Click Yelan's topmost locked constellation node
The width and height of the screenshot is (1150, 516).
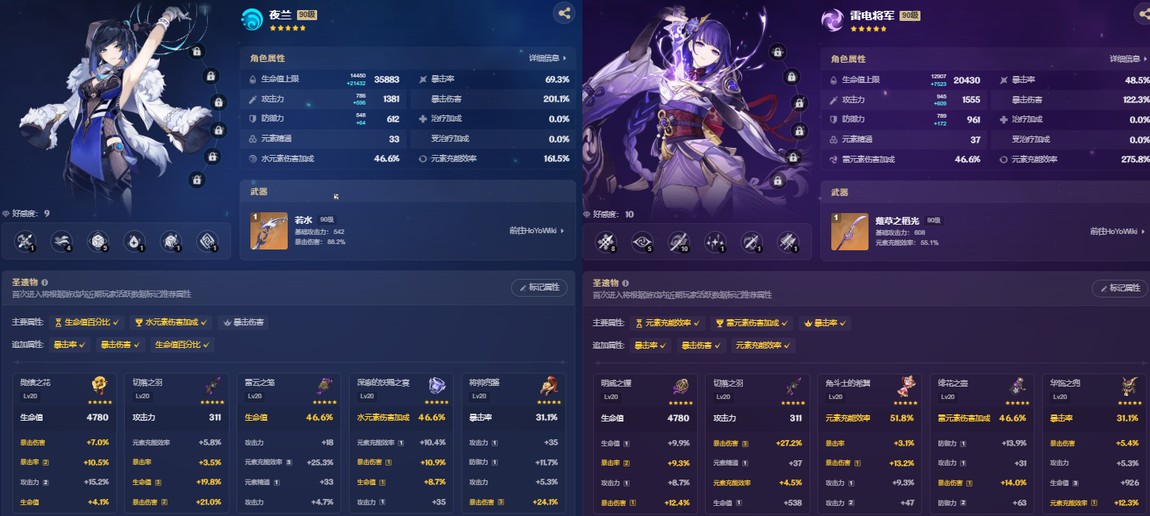(196, 51)
